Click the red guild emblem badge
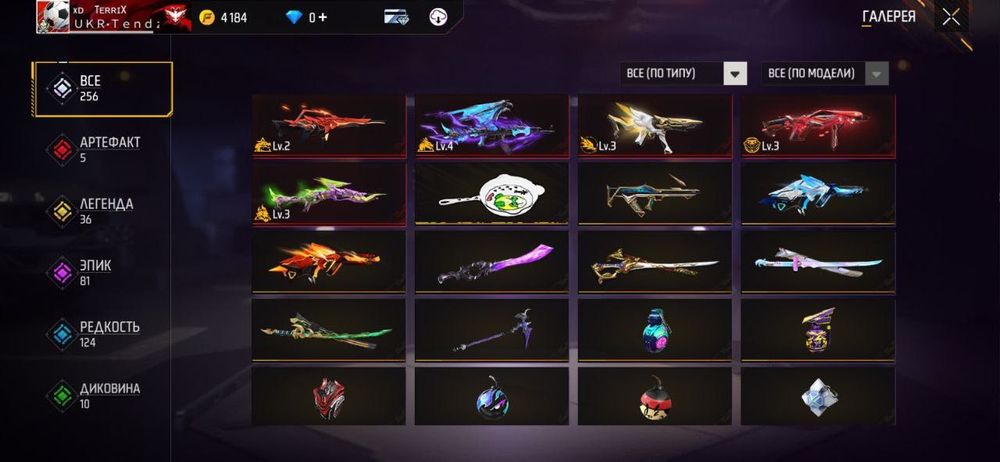This screenshot has height=462, width=1000. pyautogui.click(x=173, y=17)
